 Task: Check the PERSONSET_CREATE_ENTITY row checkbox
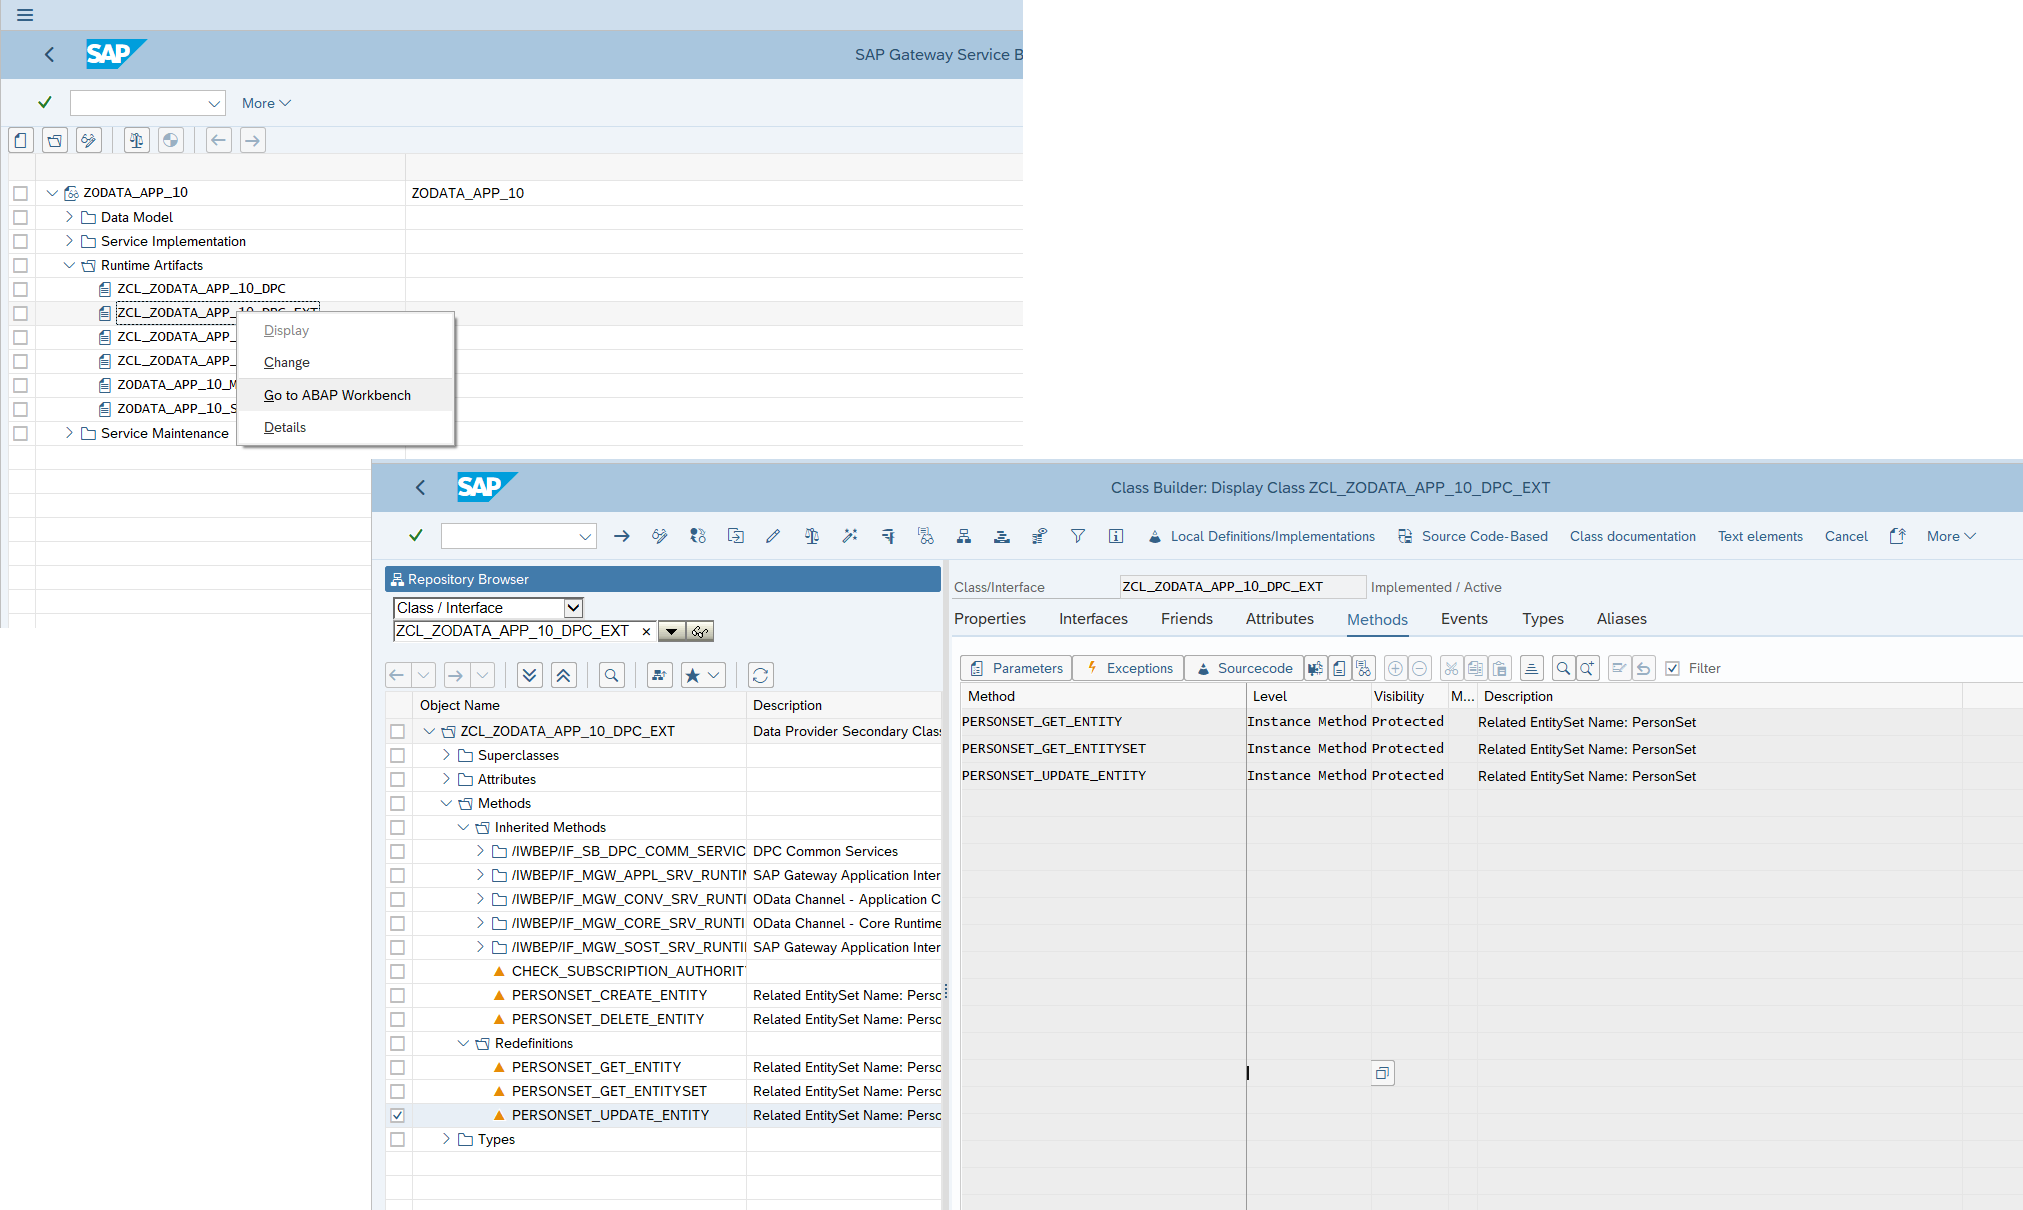tap(398, 995)
